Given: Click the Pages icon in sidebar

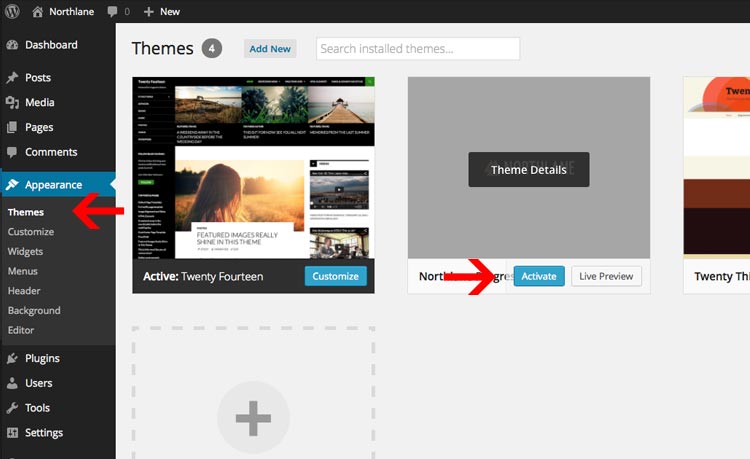Looking at the screenshot, I should (12, 127).
